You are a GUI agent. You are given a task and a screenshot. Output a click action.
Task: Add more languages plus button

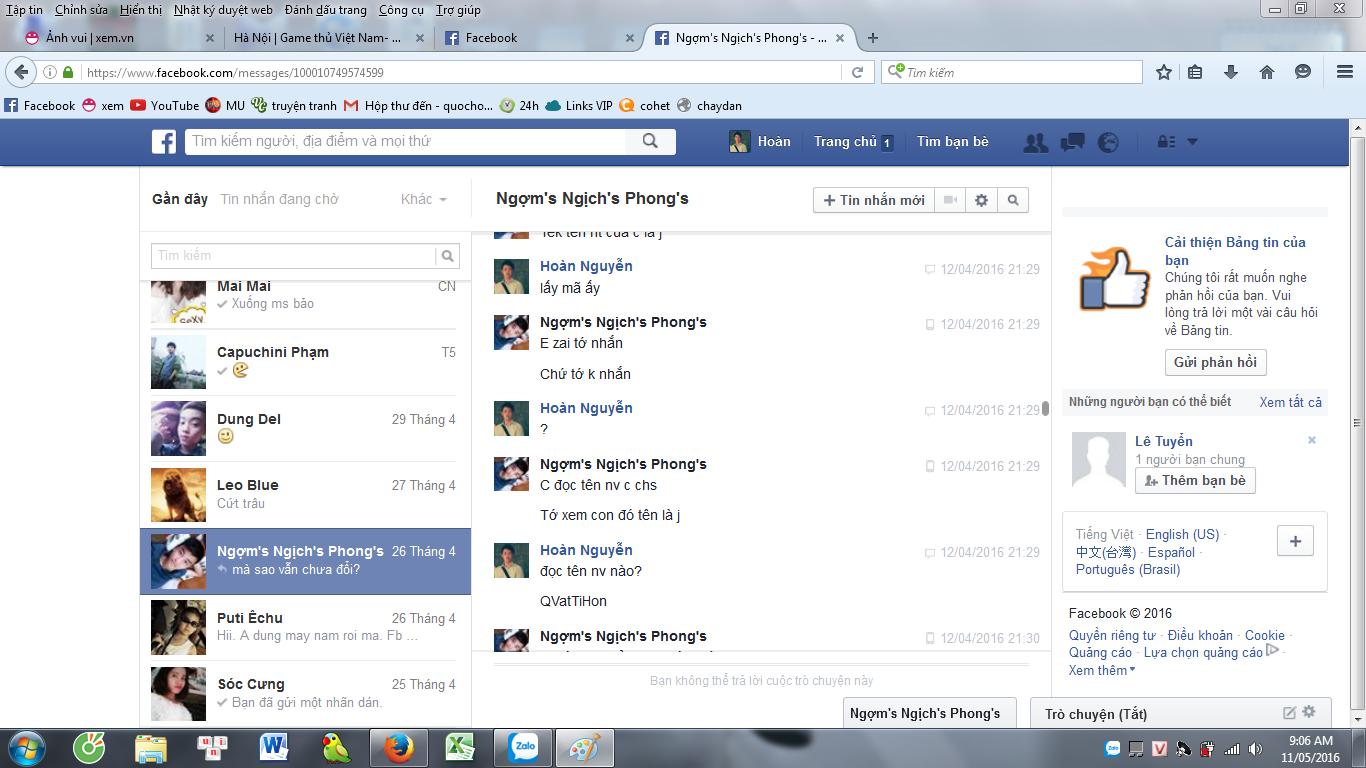click(x=1295, y=541)
